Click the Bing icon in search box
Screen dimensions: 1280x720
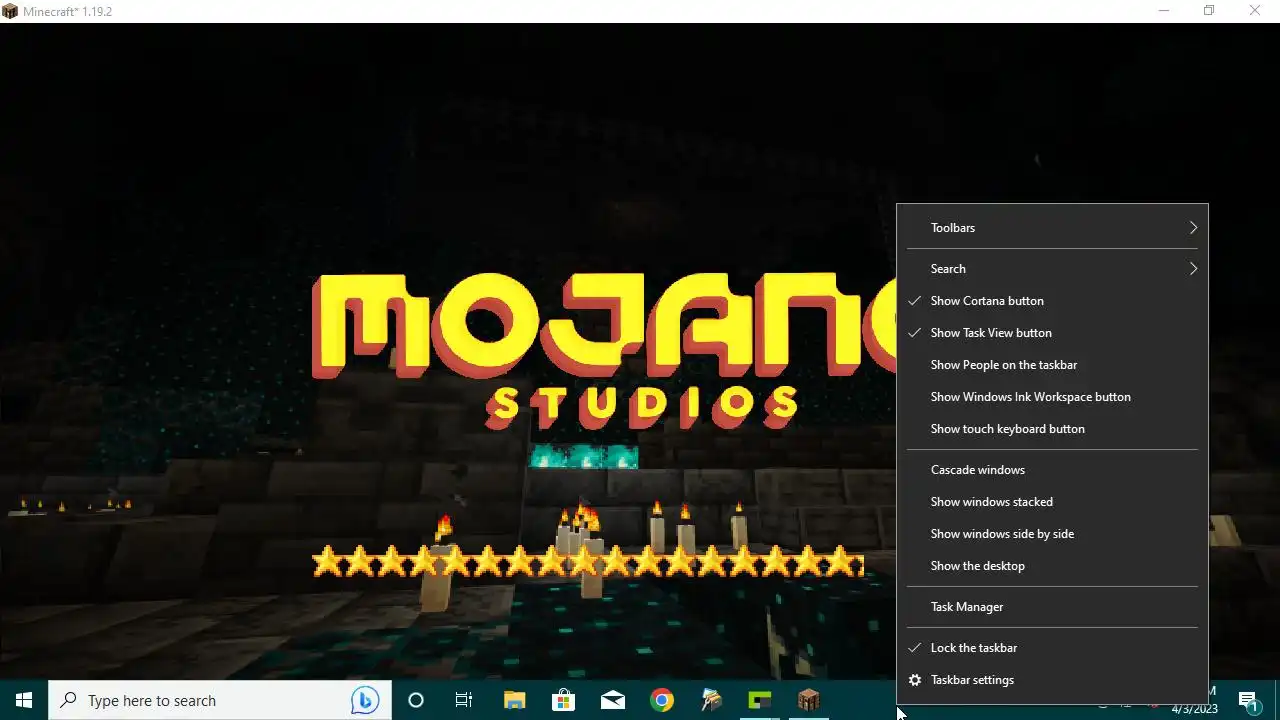(365, 700)
